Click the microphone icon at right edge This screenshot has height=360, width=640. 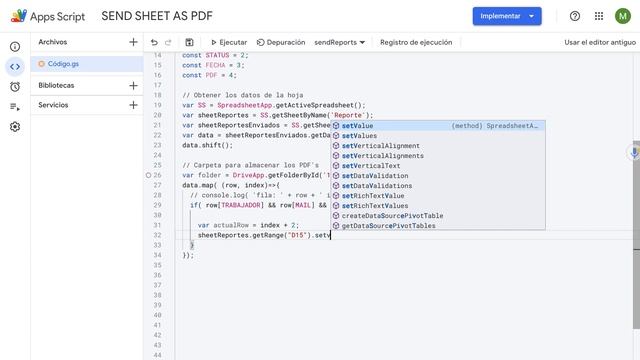pyautogui.click(x=634, y=153)
